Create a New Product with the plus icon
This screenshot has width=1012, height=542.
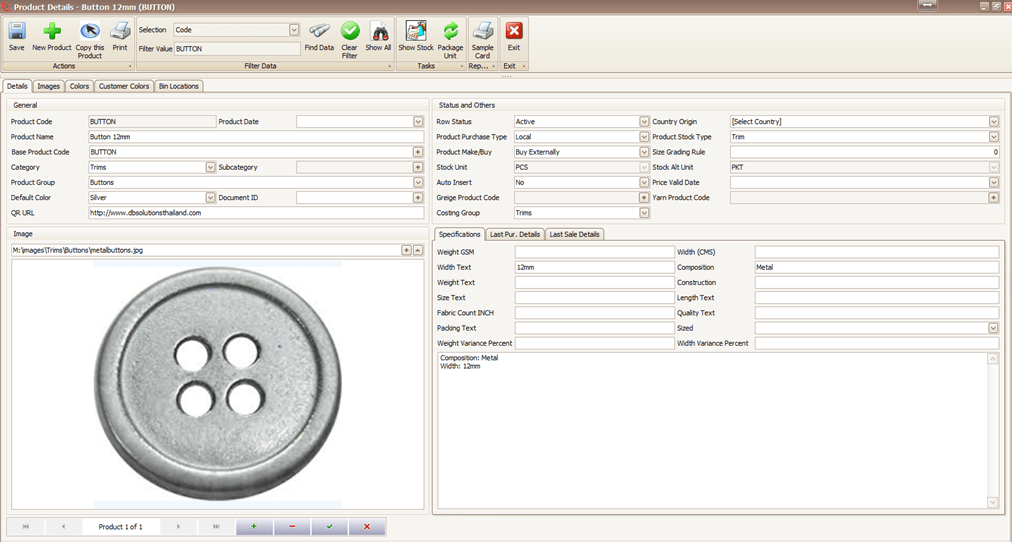[52, 31]
